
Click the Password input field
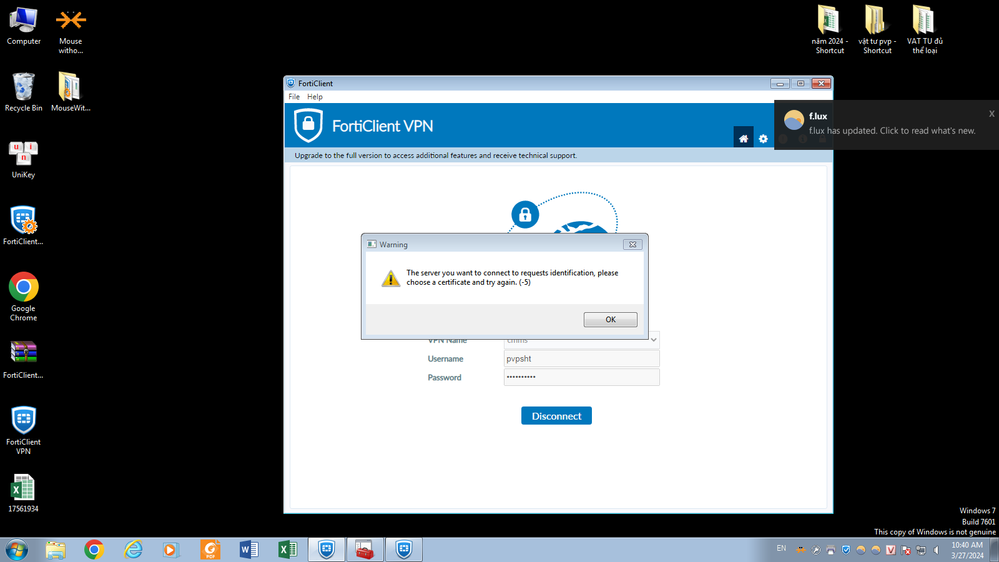coord(581,377)
